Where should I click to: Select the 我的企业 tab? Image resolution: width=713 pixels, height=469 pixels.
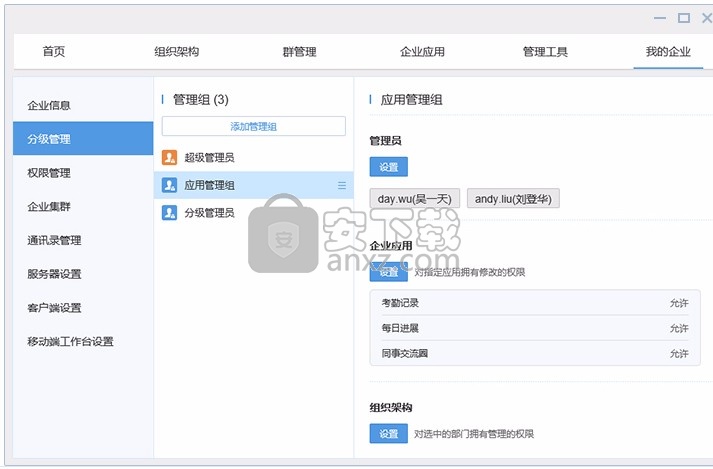click(668, 51)
